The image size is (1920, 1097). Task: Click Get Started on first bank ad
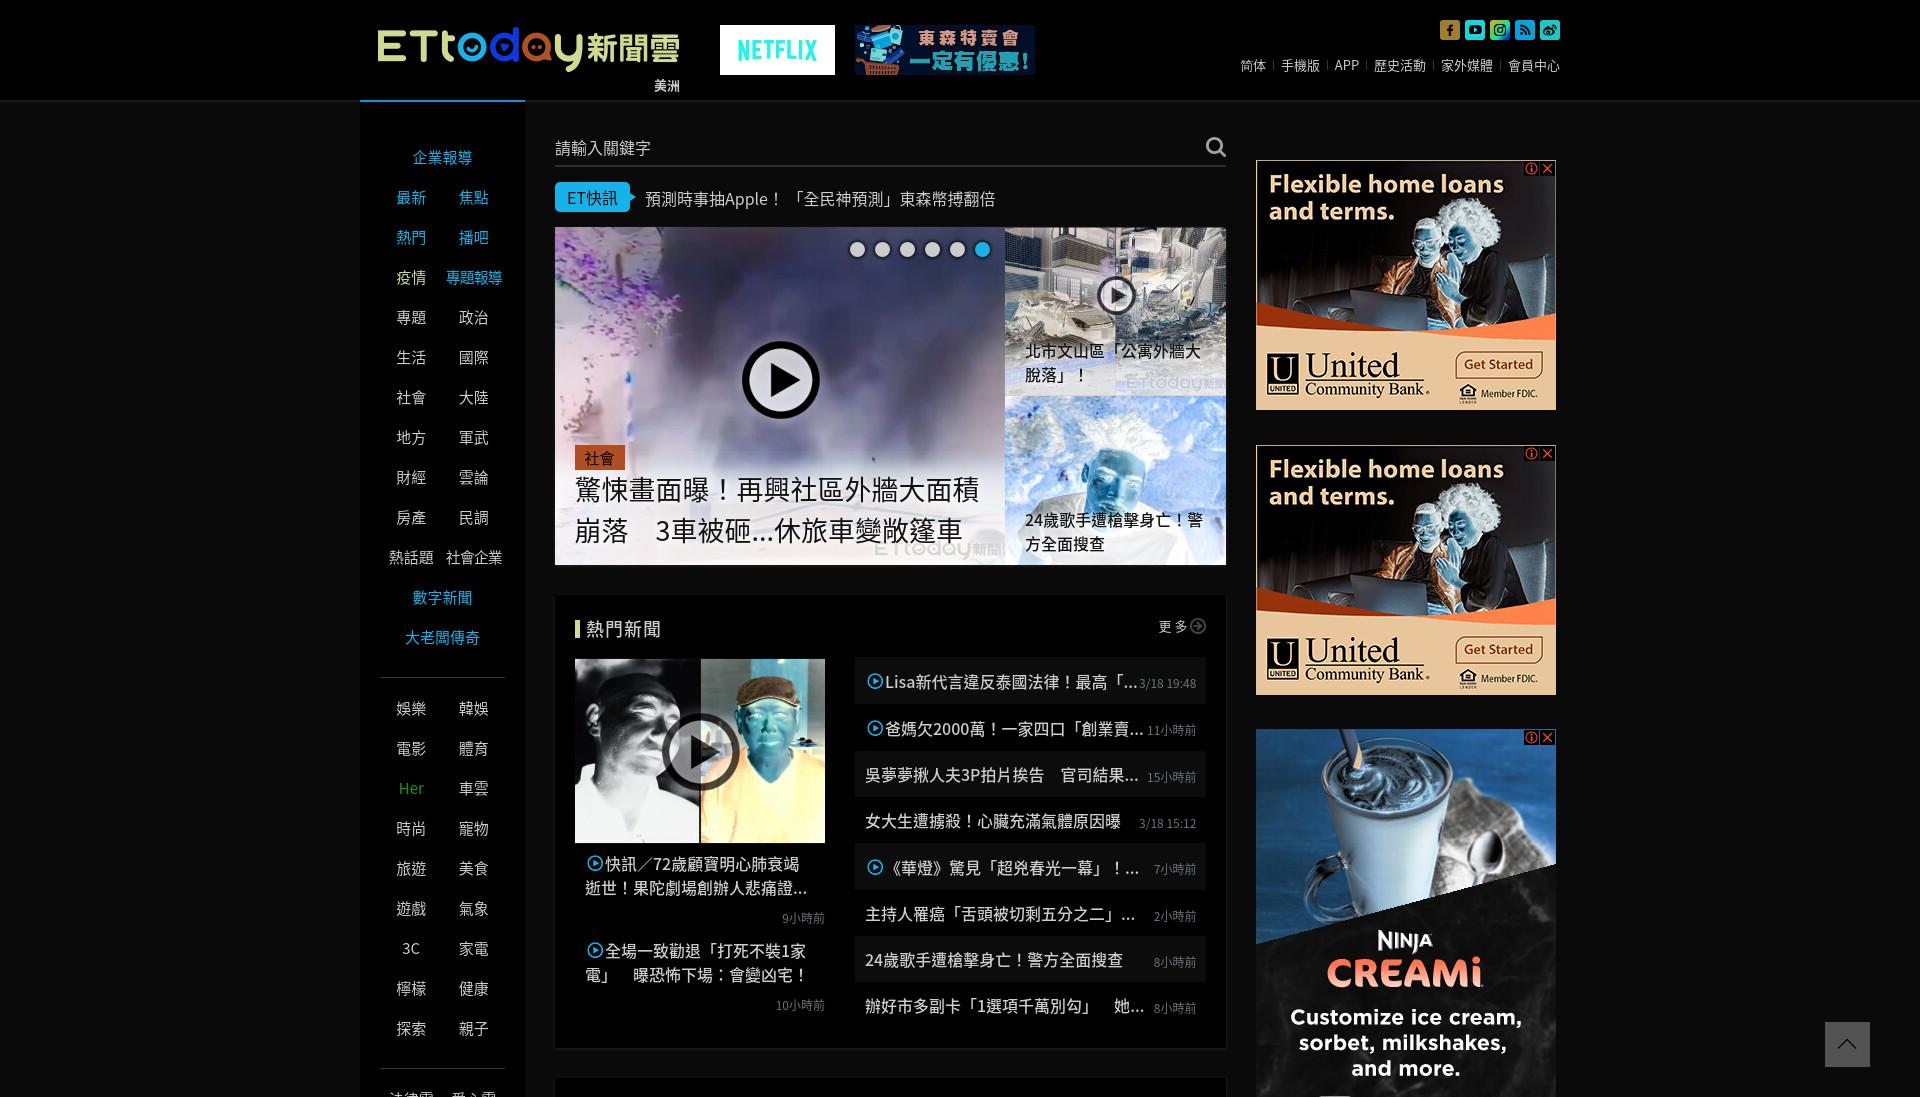click(1498, 365)
